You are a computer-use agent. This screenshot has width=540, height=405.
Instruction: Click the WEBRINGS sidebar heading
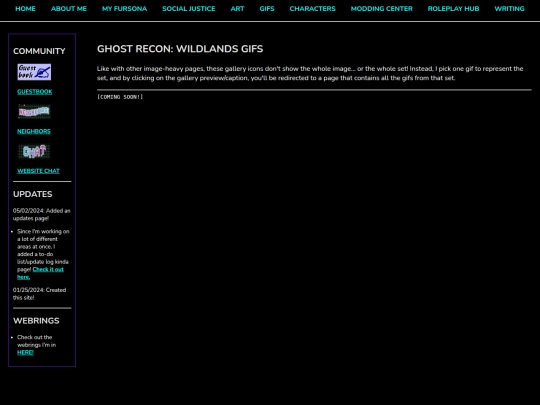pos(36,321)
